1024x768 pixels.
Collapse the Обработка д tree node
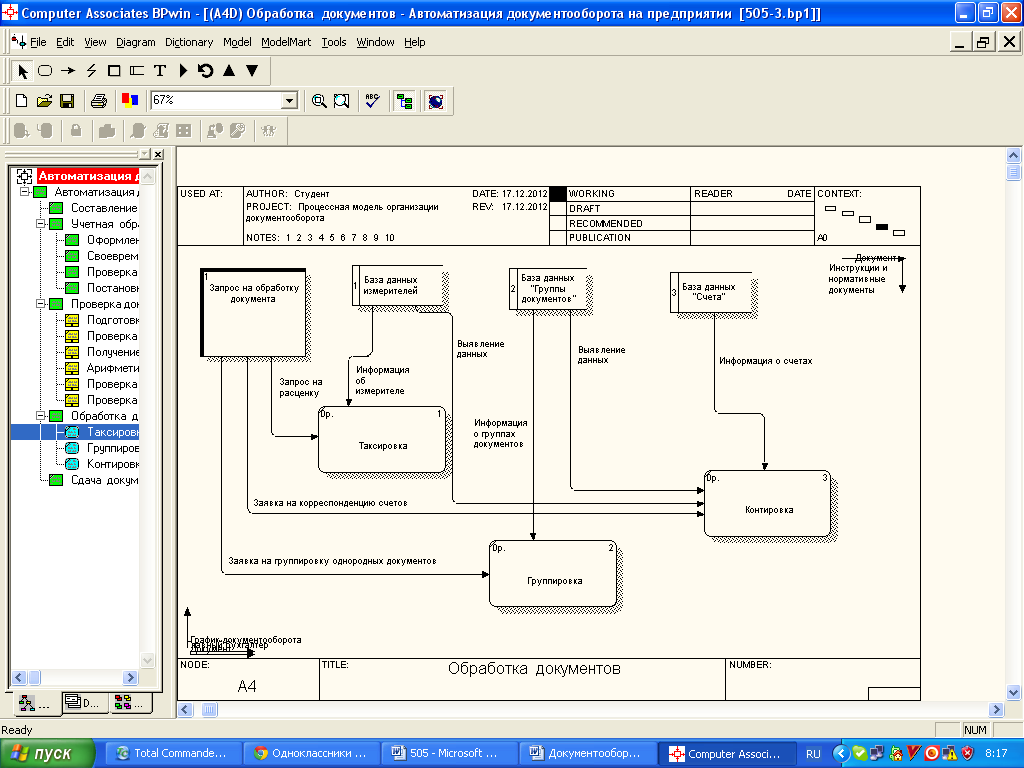[40, 416]
